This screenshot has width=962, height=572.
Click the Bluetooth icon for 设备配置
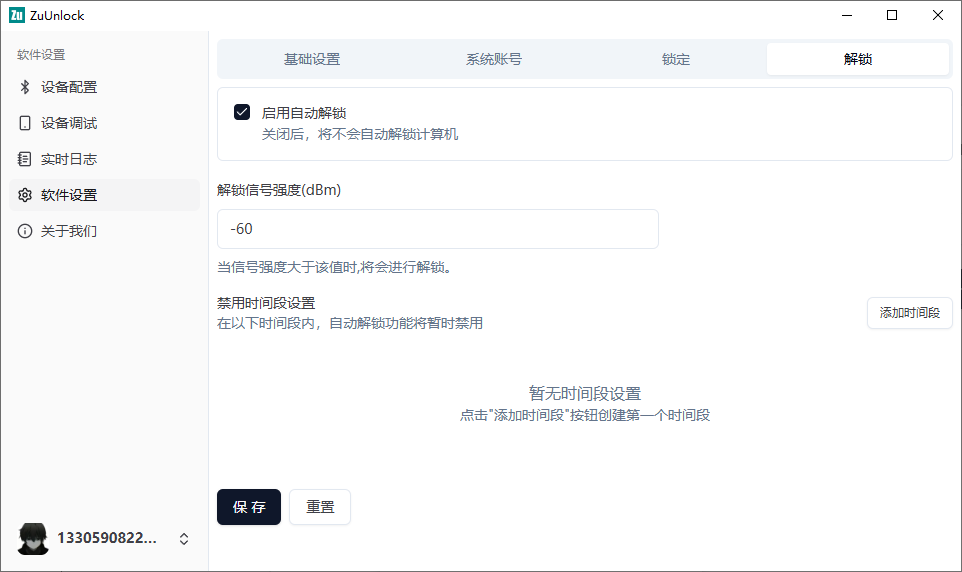[x=25, y=87]
